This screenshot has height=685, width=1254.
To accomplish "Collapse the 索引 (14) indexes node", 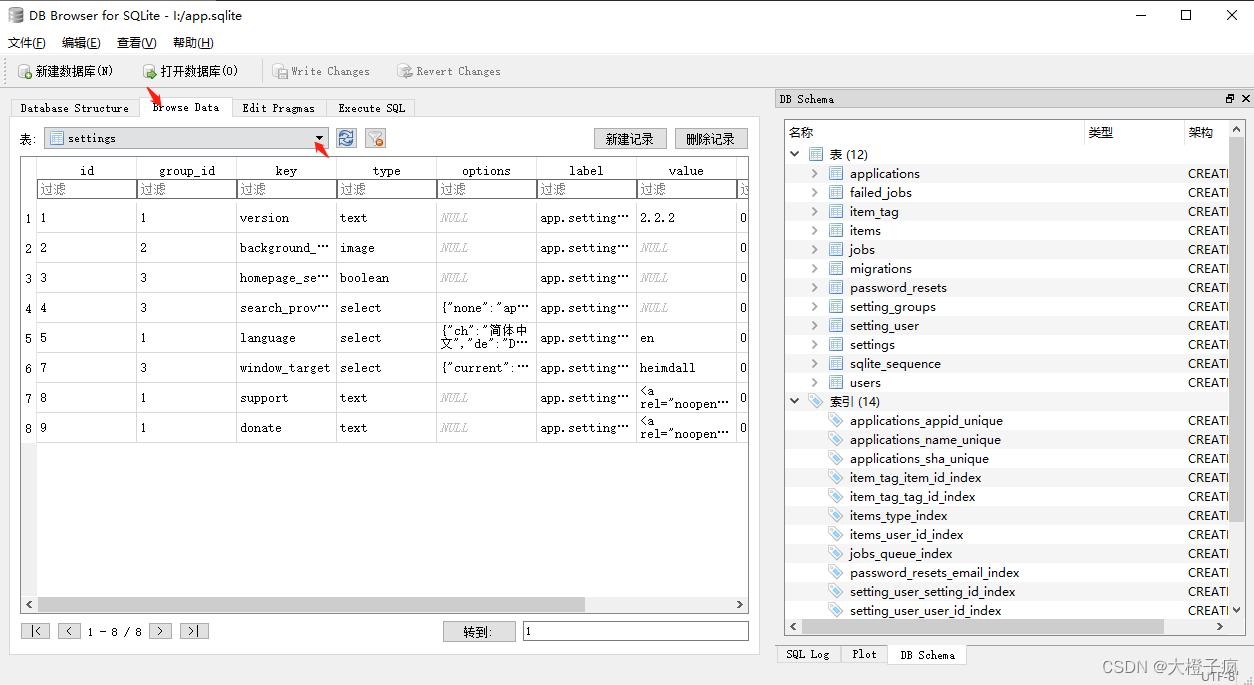I will (x=795, y=402).
